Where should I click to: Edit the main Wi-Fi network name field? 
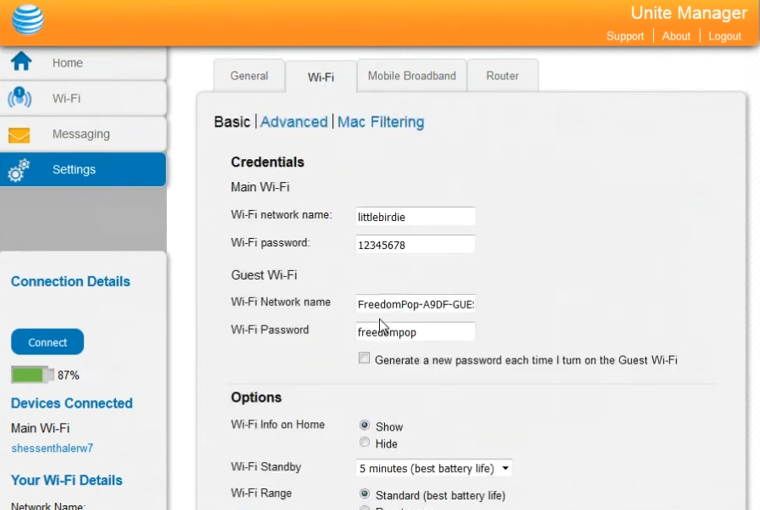pyautogui.click(x=415, y=217)
